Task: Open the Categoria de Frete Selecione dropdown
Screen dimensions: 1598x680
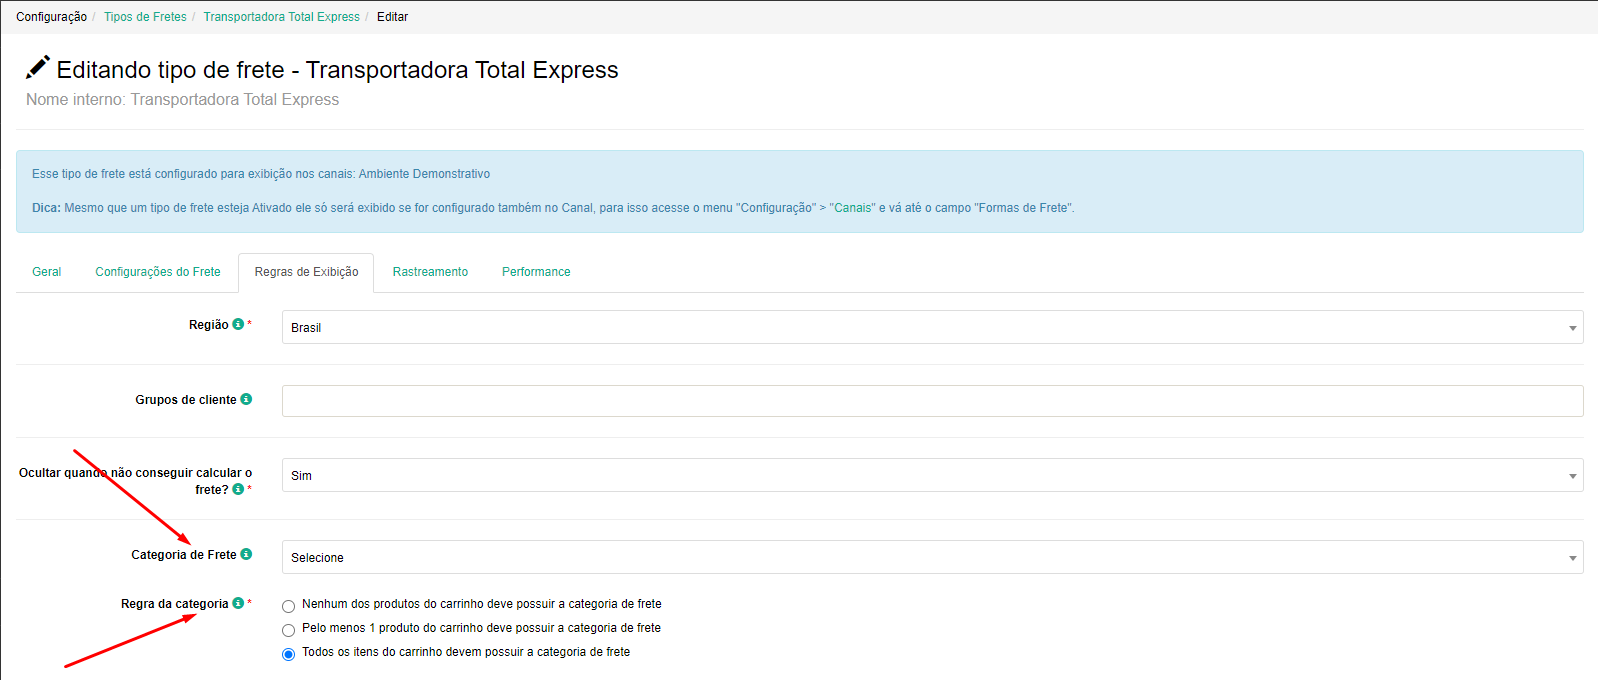Action: pos(932,557)
